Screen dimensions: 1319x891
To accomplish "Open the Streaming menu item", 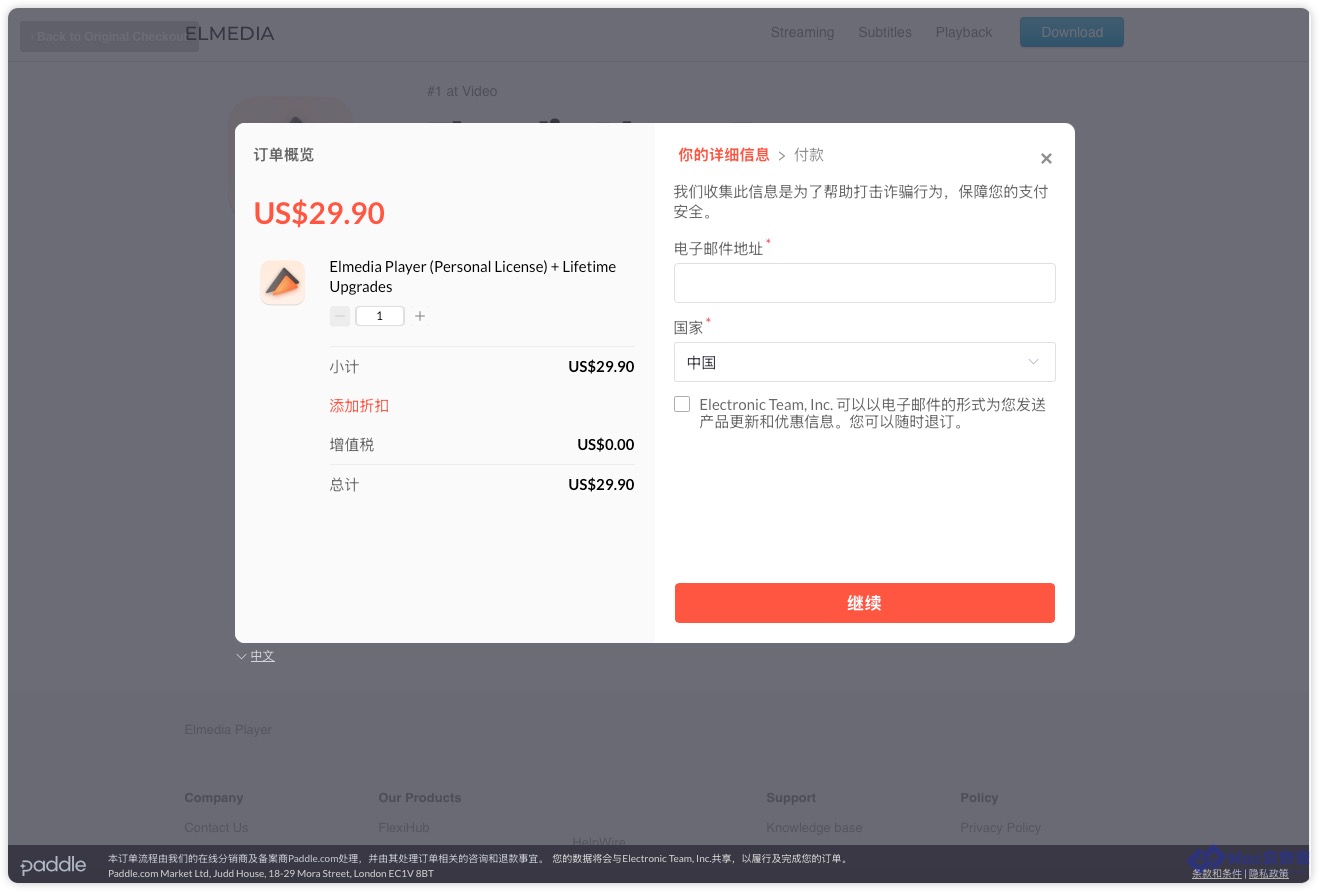I will pos(802,32).
